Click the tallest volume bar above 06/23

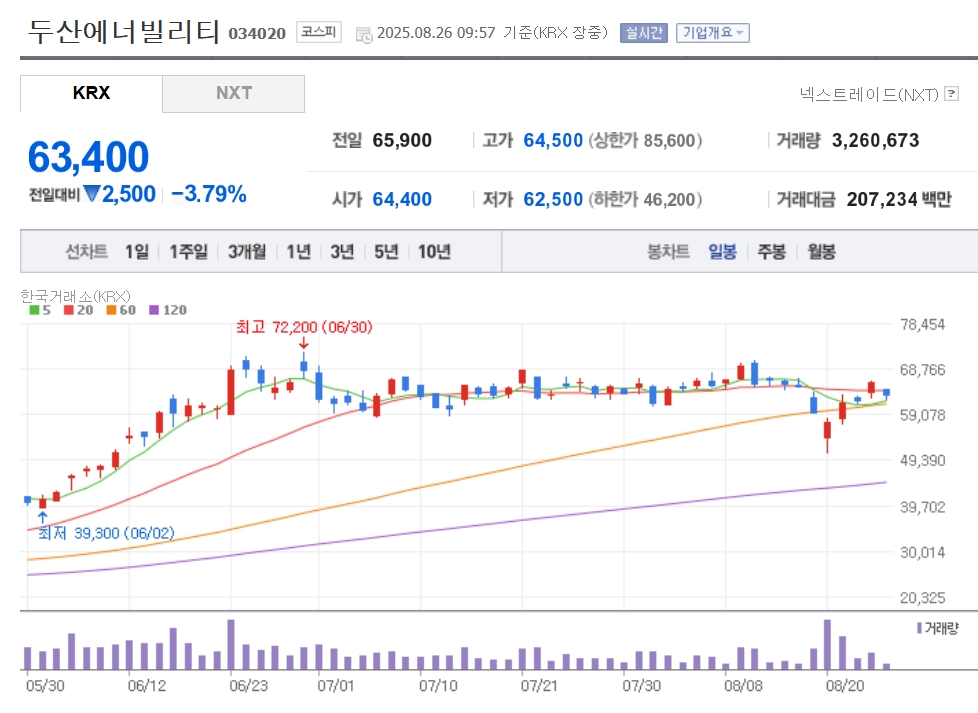[231, 644]
